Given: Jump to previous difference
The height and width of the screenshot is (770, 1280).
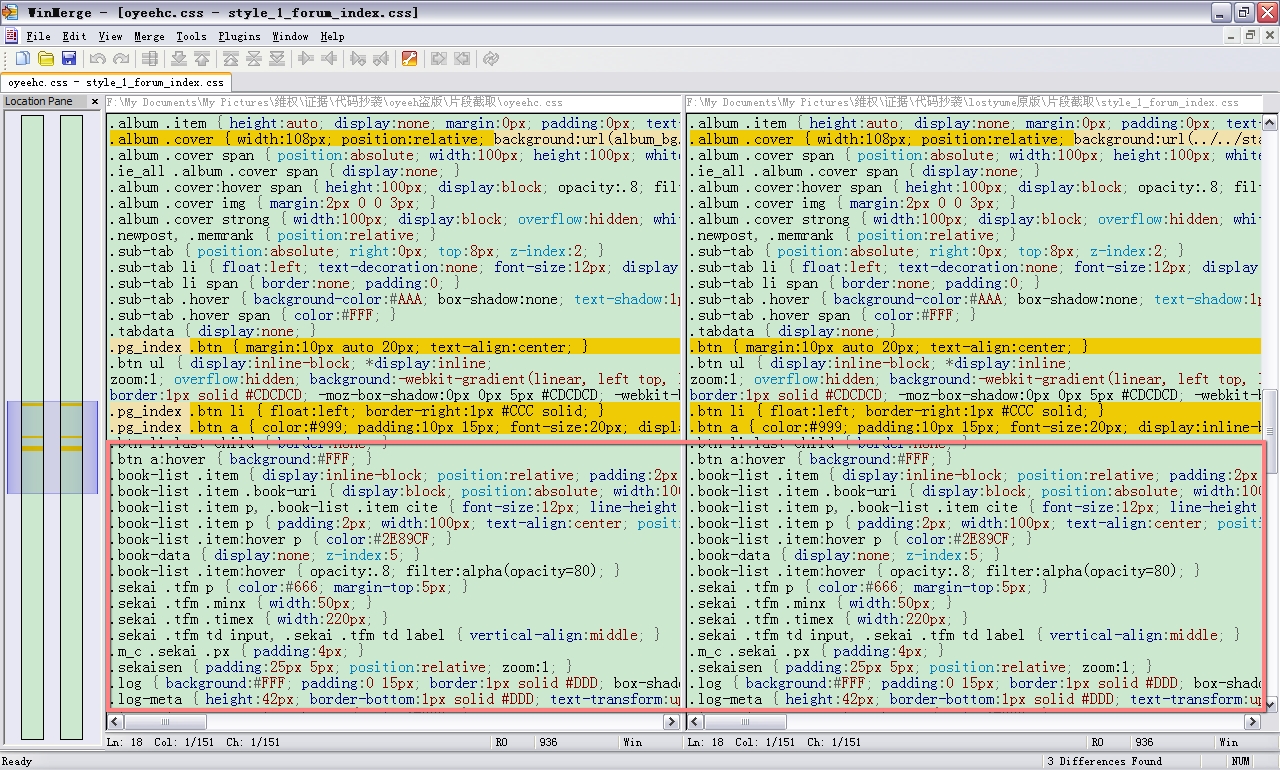Looking at the screenshot, I should 202,59.
